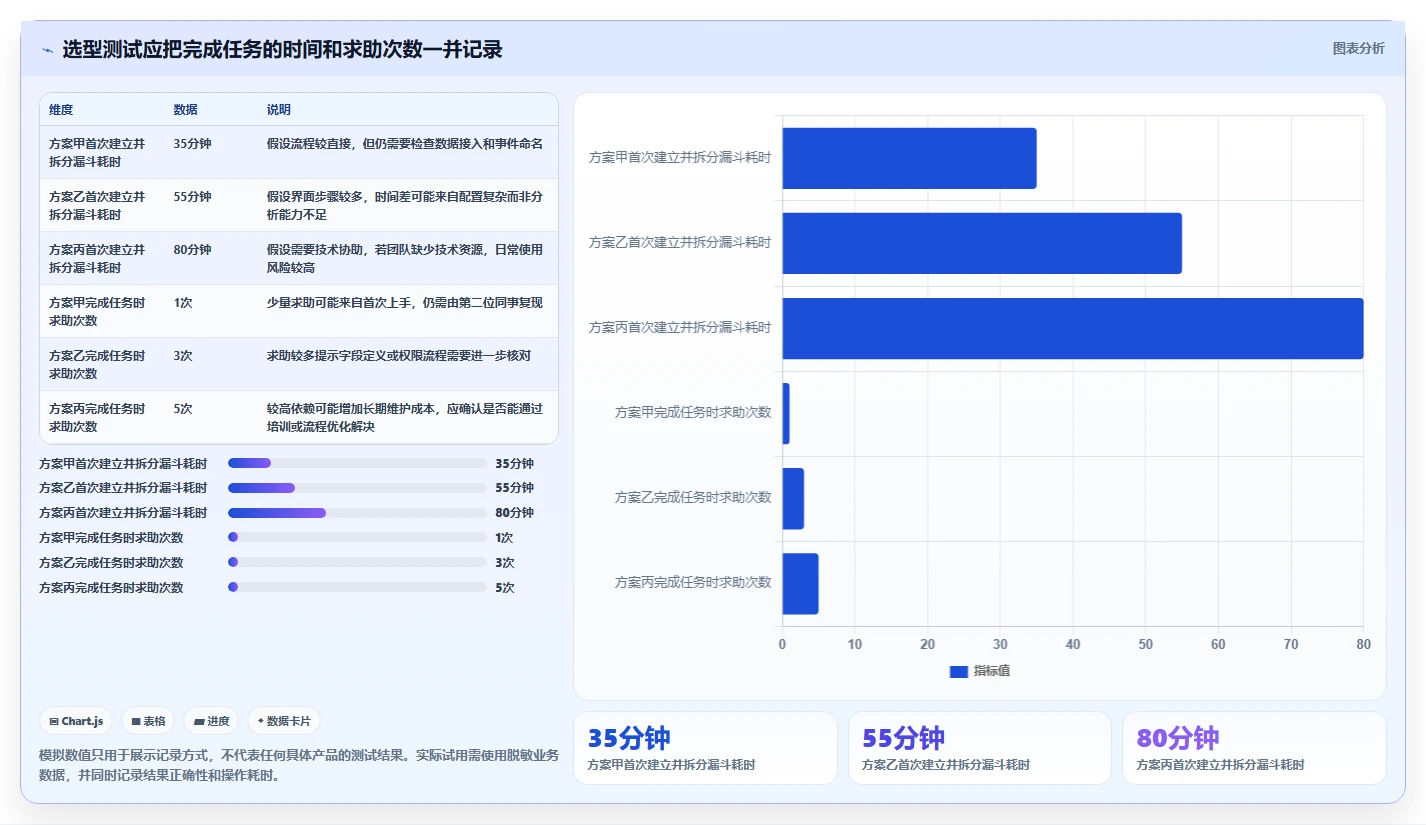Click the x-axis tick labeled 80
1426x825 pixels.
coord(1363,644)
